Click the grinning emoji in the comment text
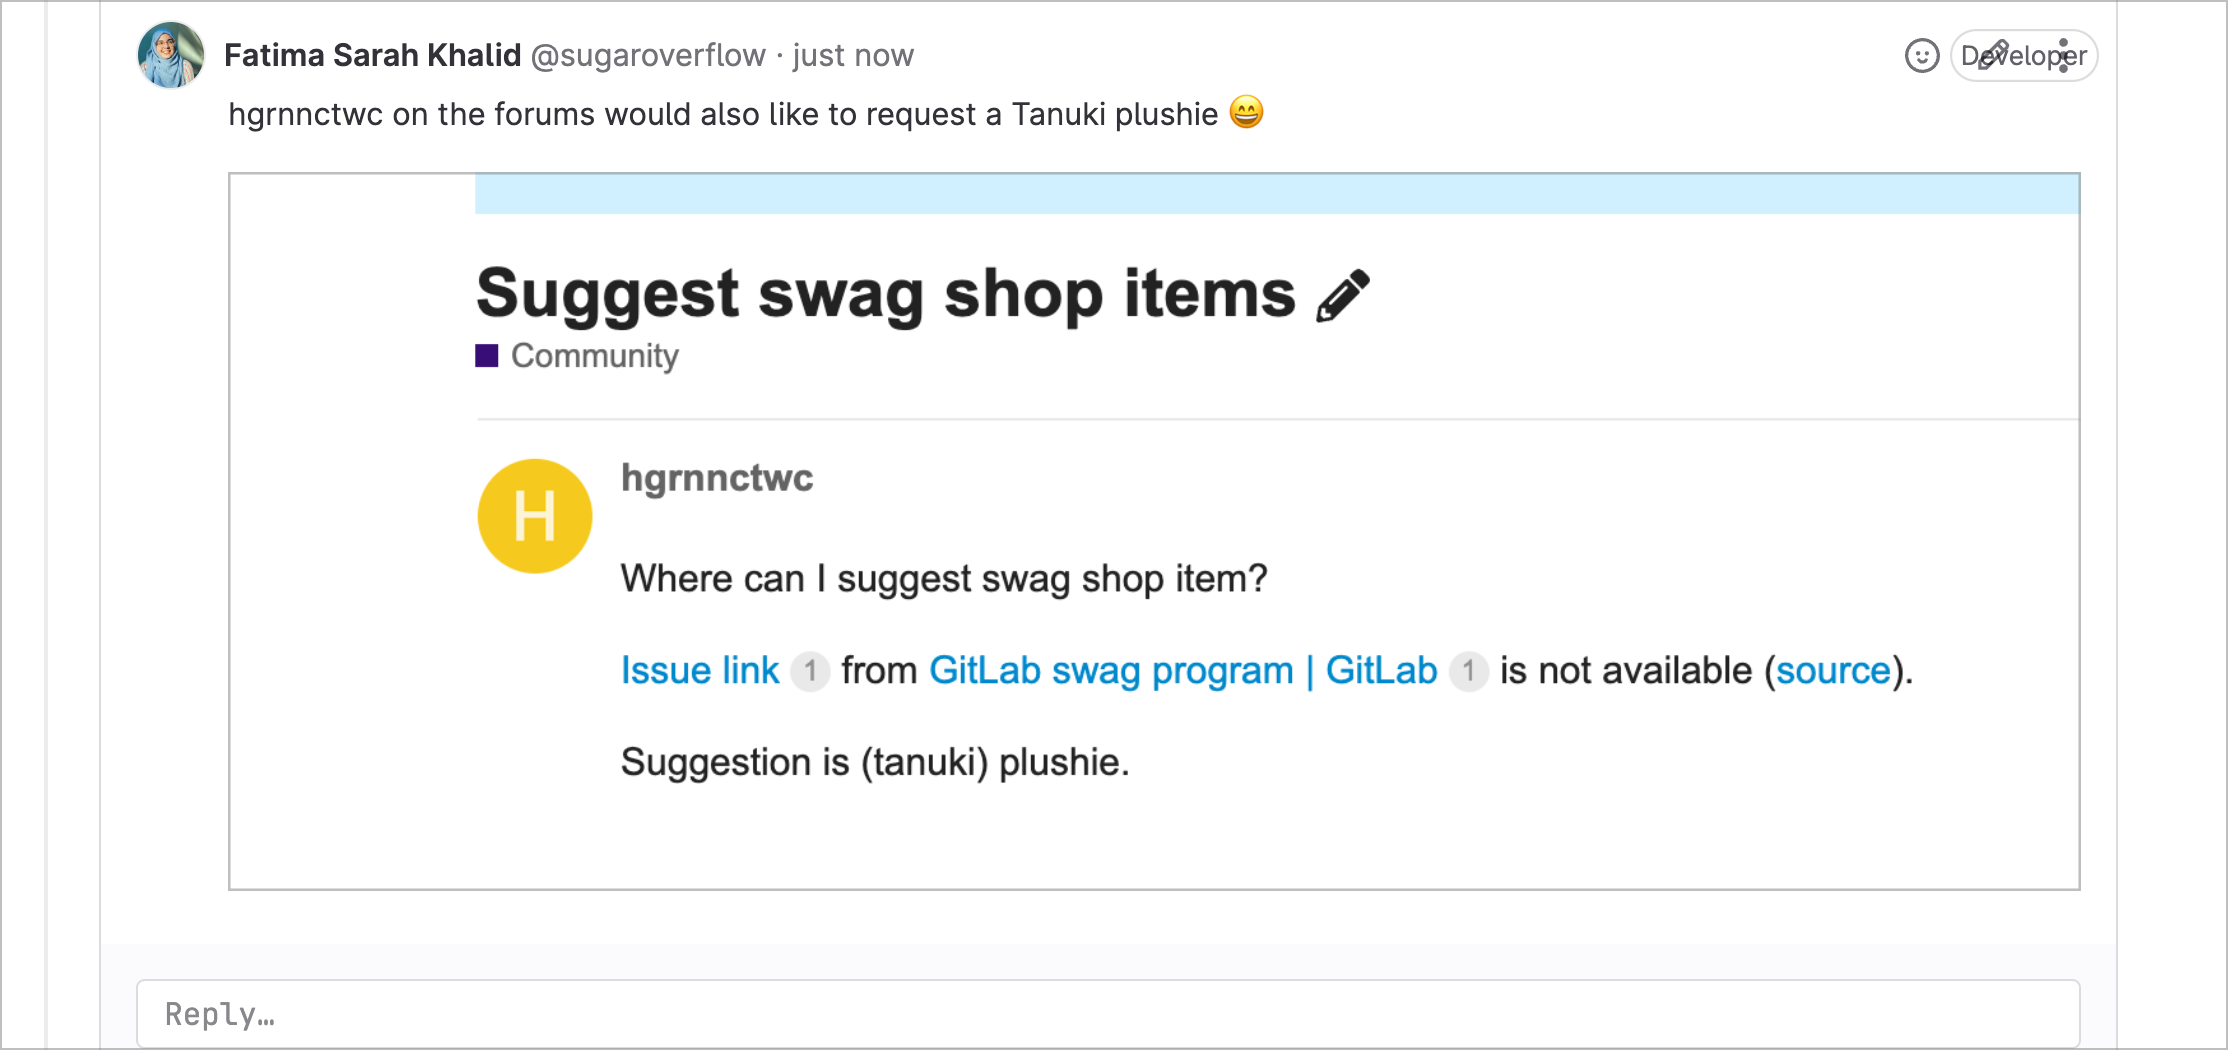Image resolution: width=2228 pixels, height=1050 pixels. [1246, 113]
